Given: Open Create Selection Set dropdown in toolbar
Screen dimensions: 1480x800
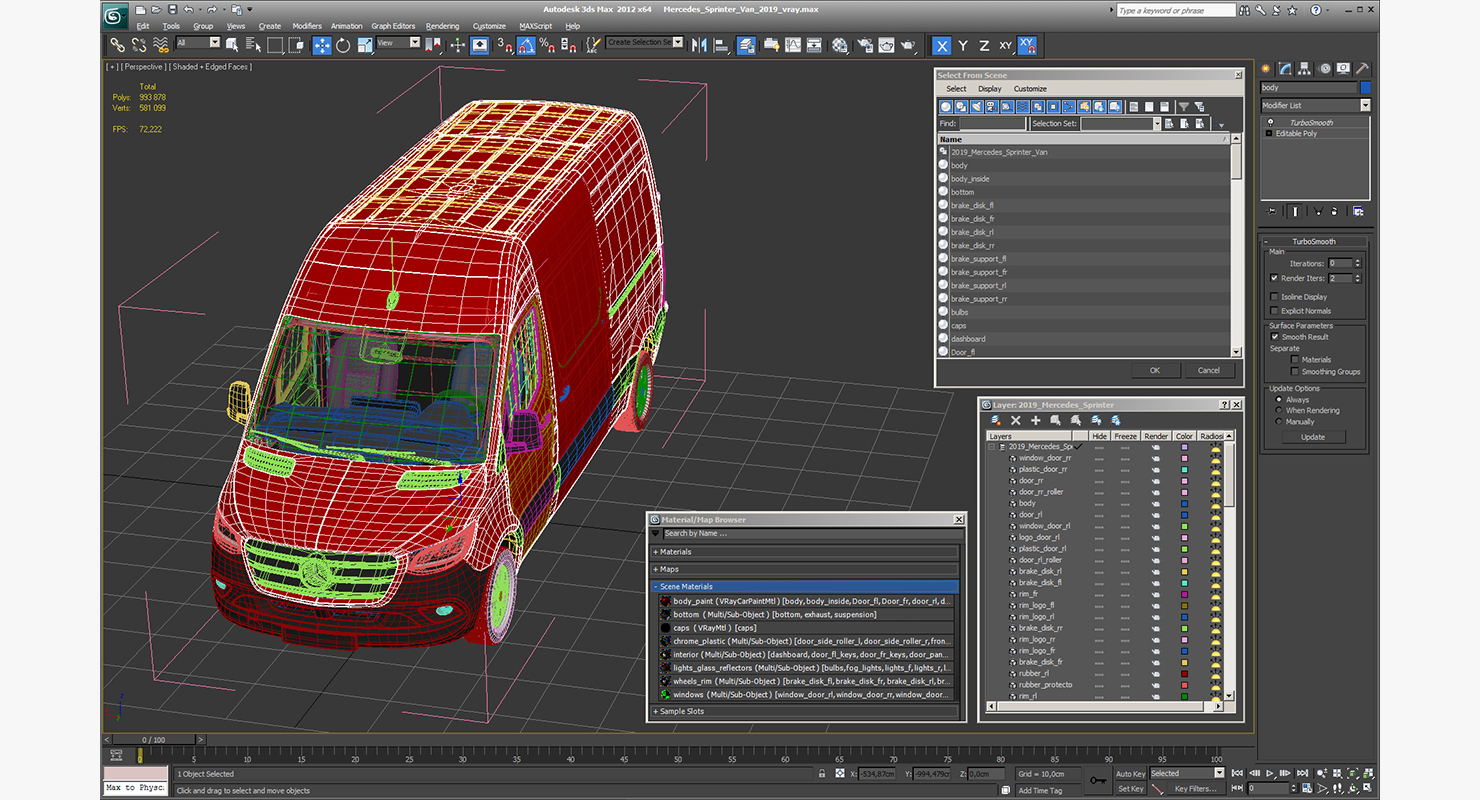Looking at the screenshot, I should pos(645,42).
